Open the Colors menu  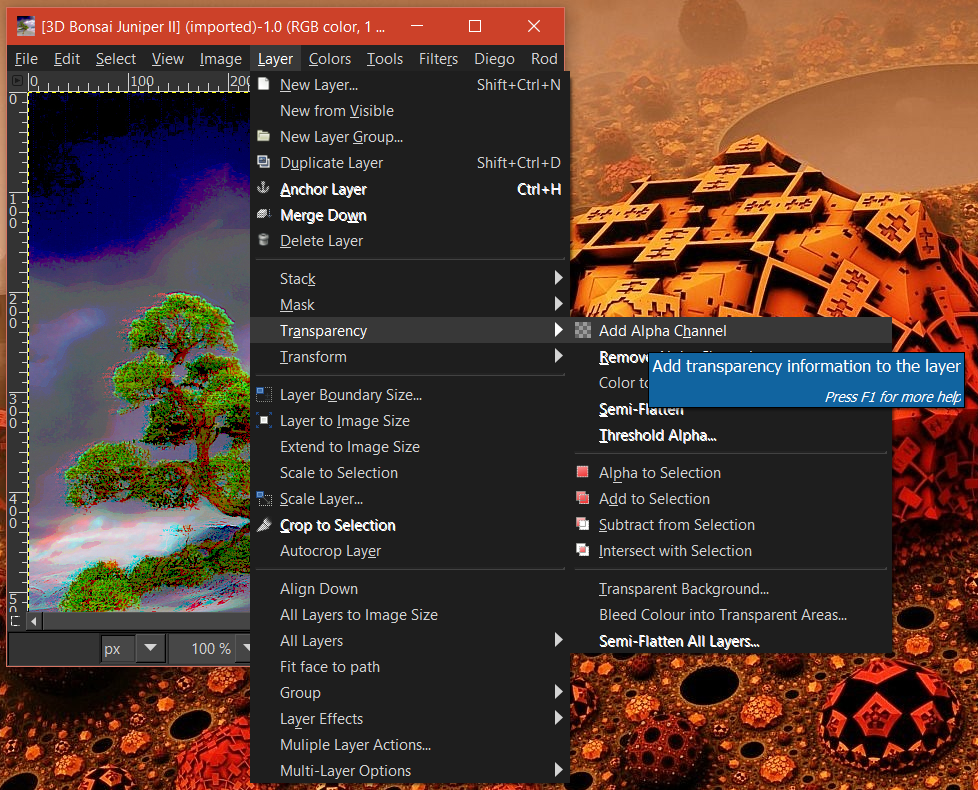pos(330,59)
